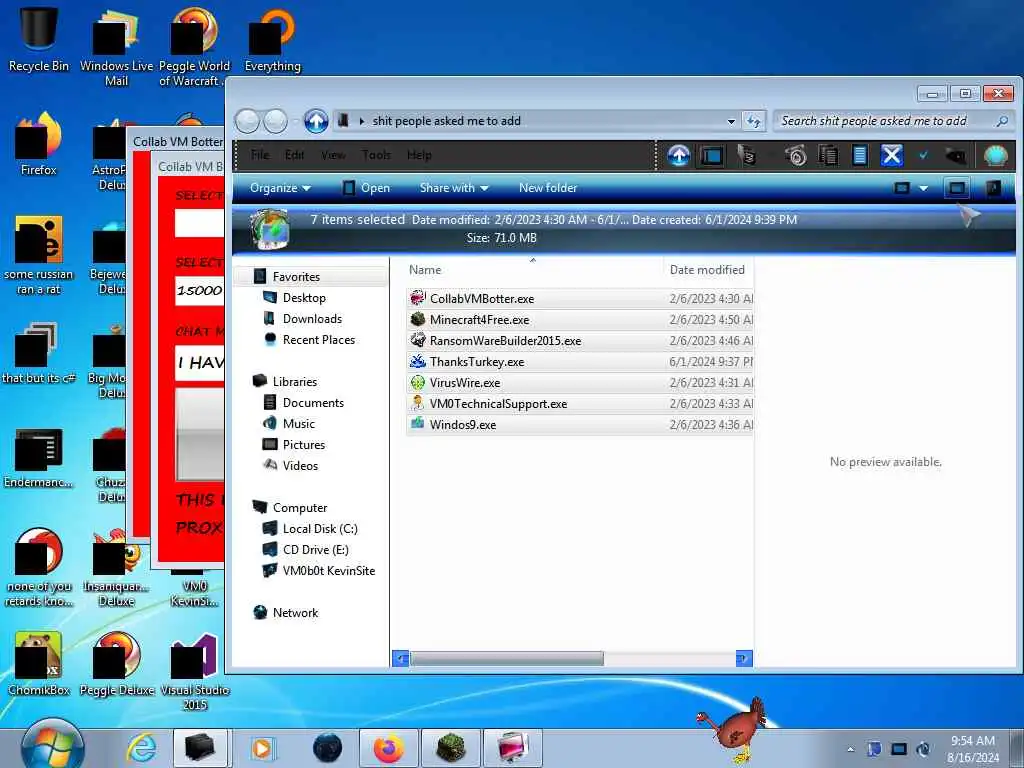The width and height of the screenshot is (1024, 768).
Task: Click the blue Up arrow beside address bar
Action: [x=316, y=121]
